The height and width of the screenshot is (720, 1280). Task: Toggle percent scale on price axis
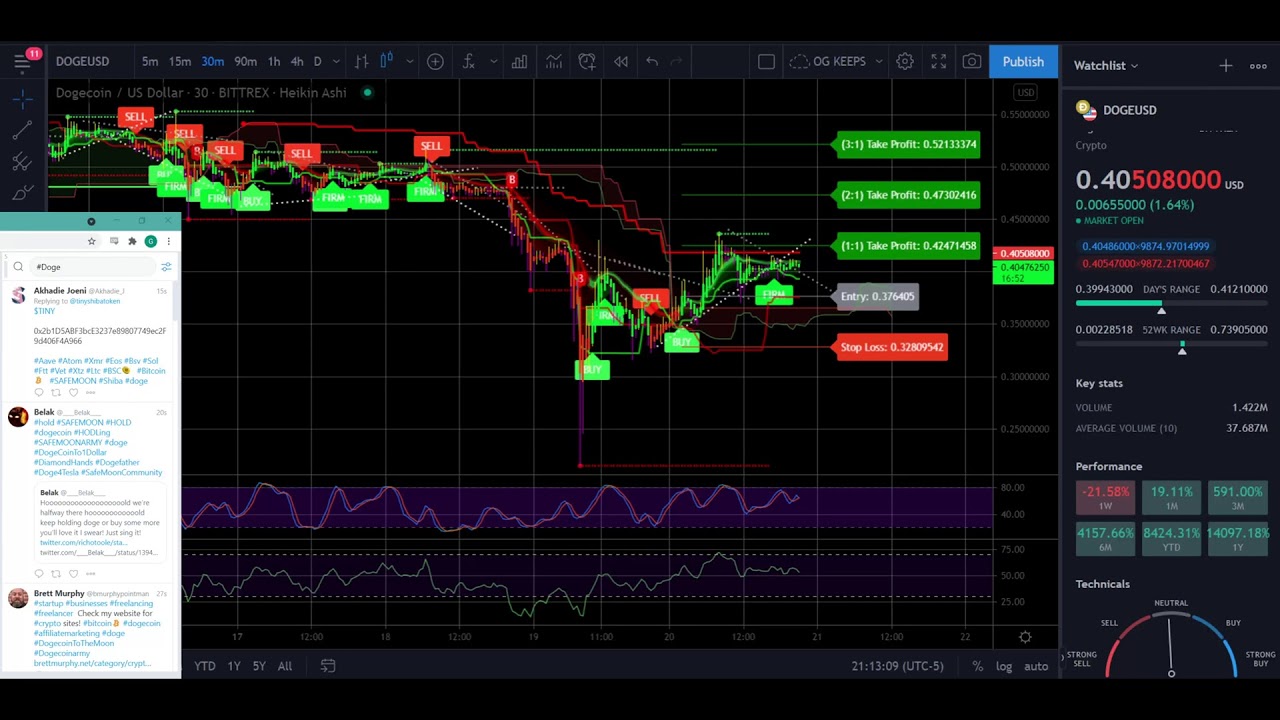pyautogui.click(x=977, y=666)
